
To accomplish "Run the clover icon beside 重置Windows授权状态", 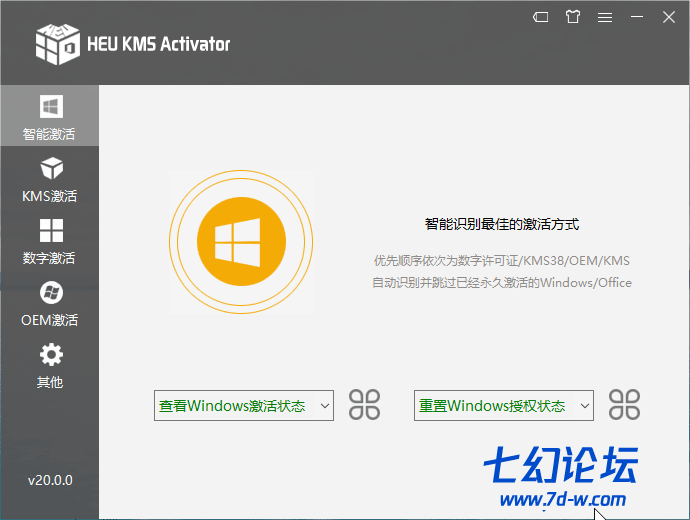I will [624, 405].
